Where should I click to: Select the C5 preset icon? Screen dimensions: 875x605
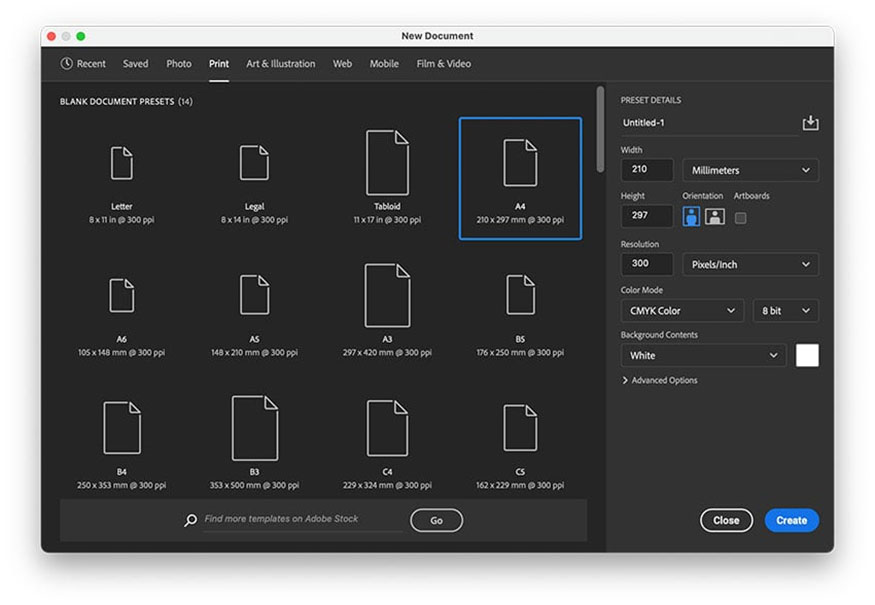coord(520,428)
